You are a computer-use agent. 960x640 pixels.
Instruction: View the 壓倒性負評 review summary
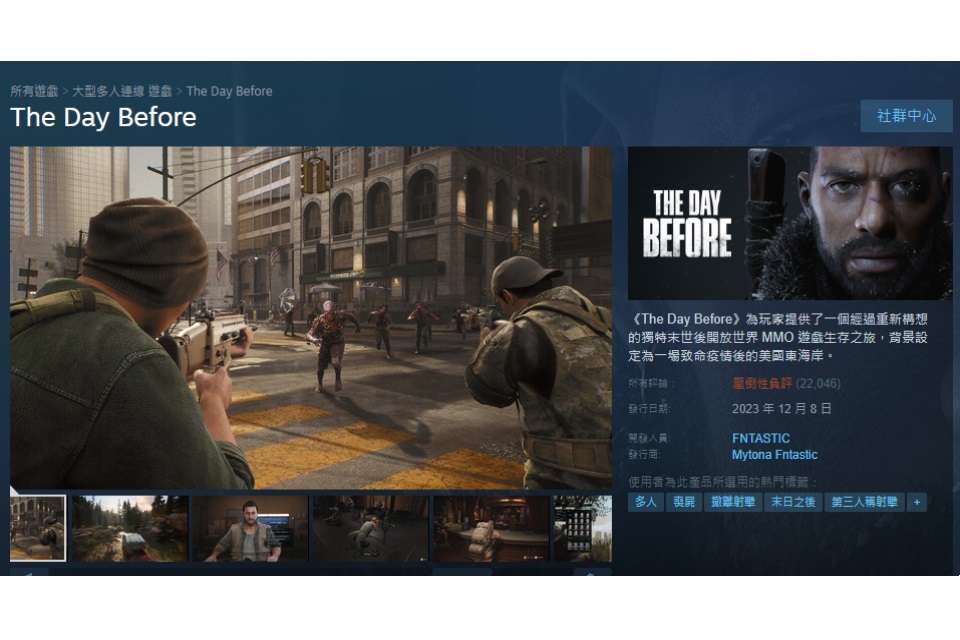click(x=762, y=383)
